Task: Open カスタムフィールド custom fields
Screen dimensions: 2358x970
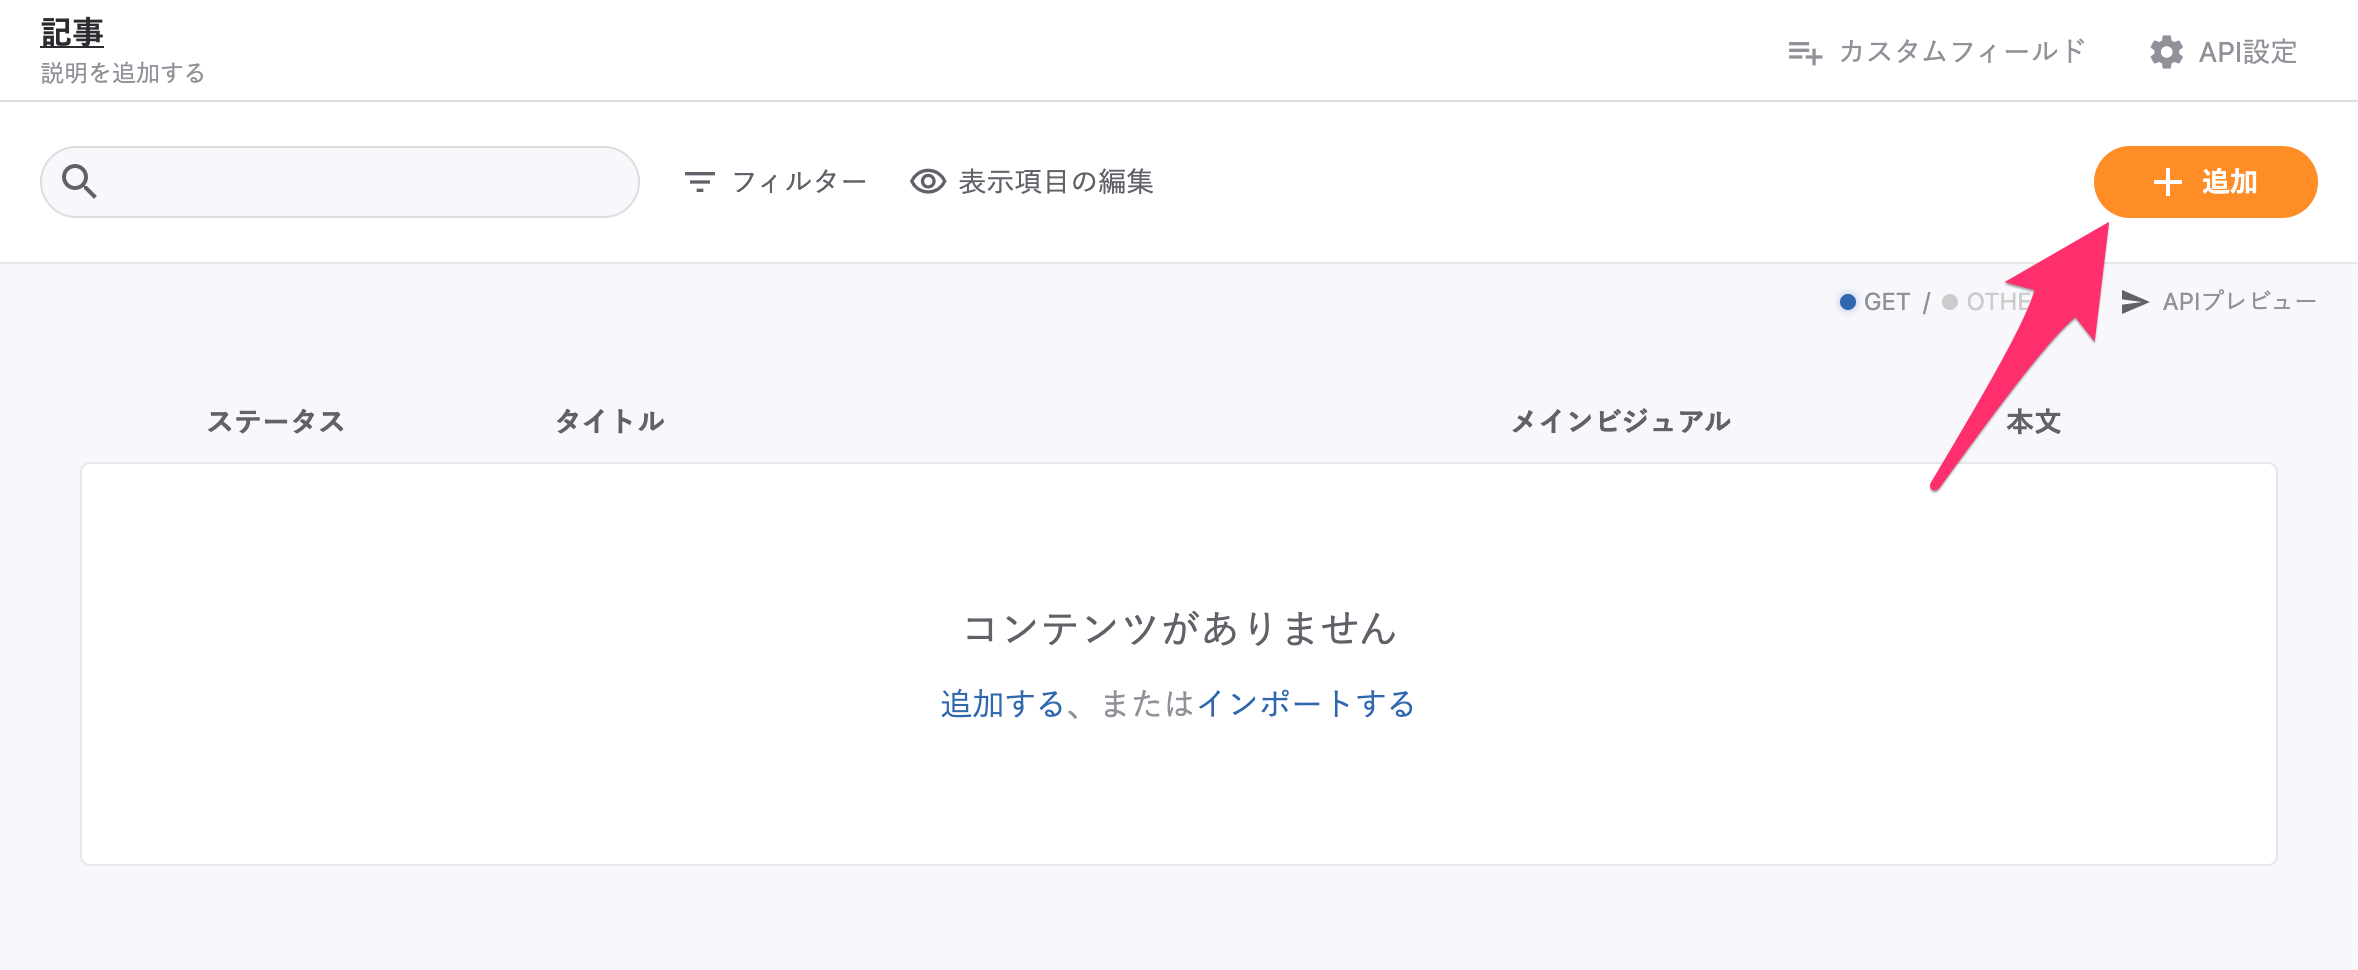Action: 1962,52
